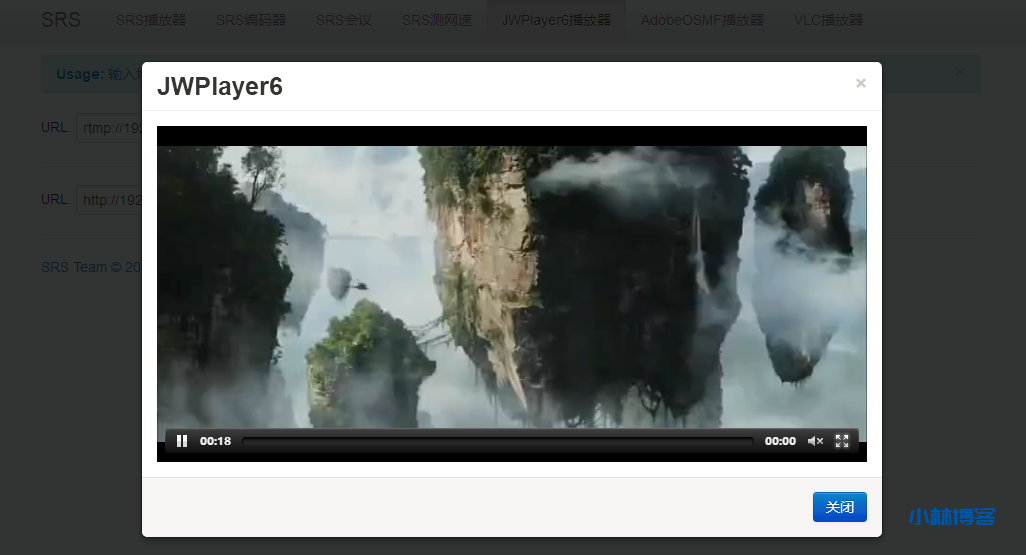Click the JWPlayer6播放器 tab
This screenshot has height=555, width=1026.
point(556,20)
